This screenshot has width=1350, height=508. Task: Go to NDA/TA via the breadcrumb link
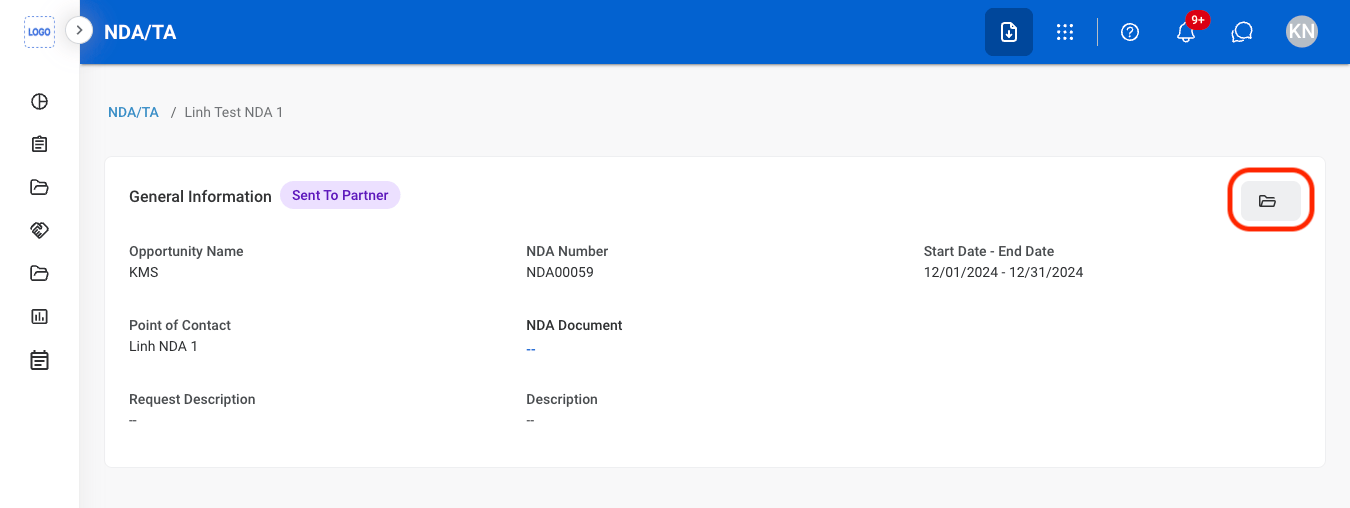pyautogui.click(x=133, y=112)
